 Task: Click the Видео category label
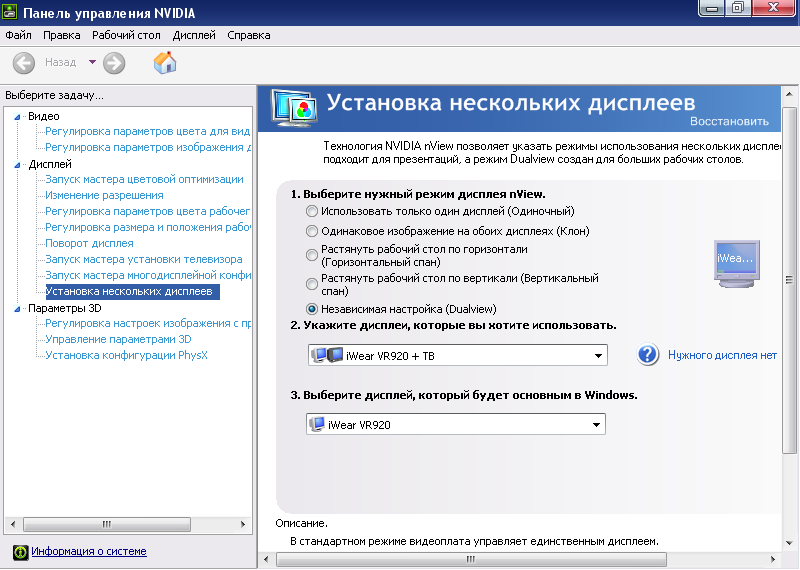point(44,116)
